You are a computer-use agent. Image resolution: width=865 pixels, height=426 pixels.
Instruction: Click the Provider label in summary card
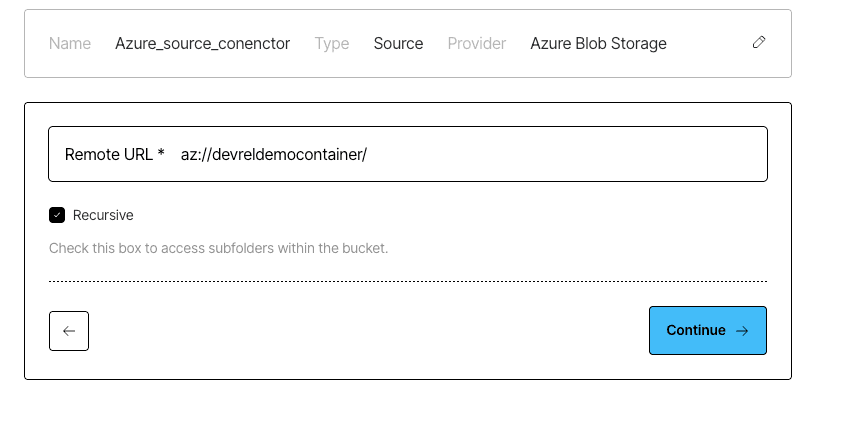point(477,44)
